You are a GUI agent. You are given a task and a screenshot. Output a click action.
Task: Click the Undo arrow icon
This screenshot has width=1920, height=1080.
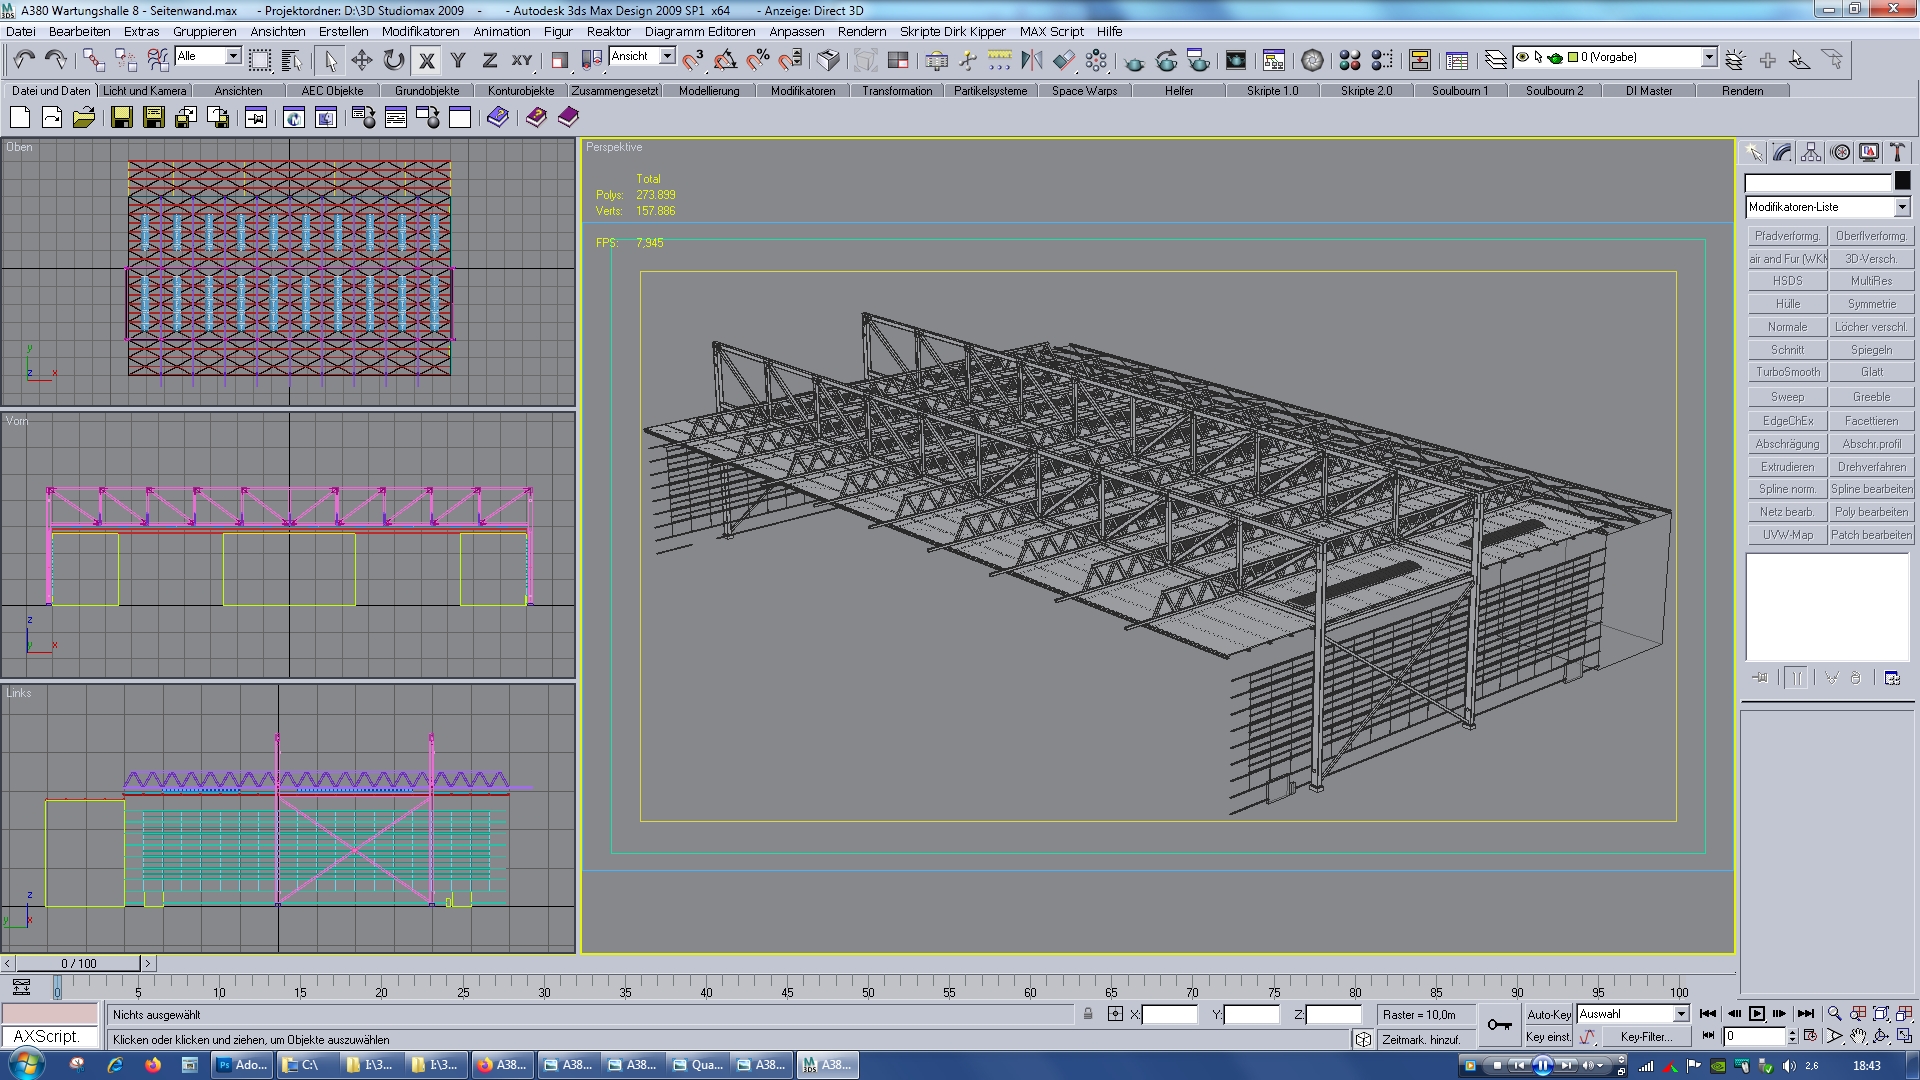(24, 60)
